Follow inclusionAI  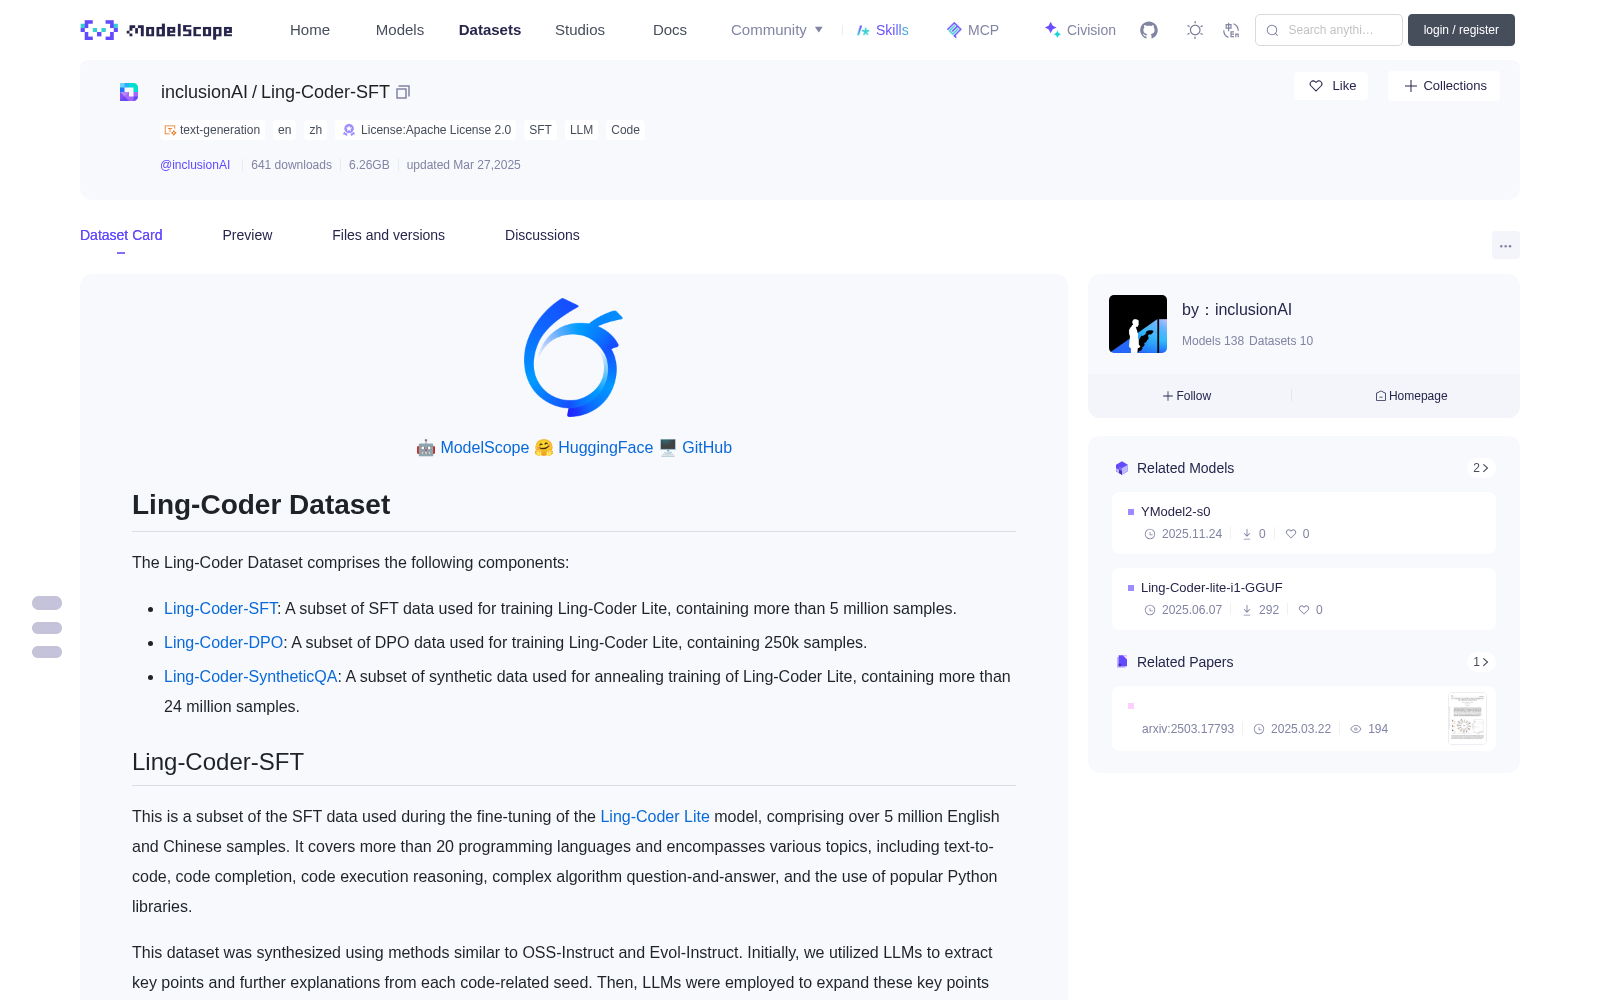click(x=1187, y=396)
